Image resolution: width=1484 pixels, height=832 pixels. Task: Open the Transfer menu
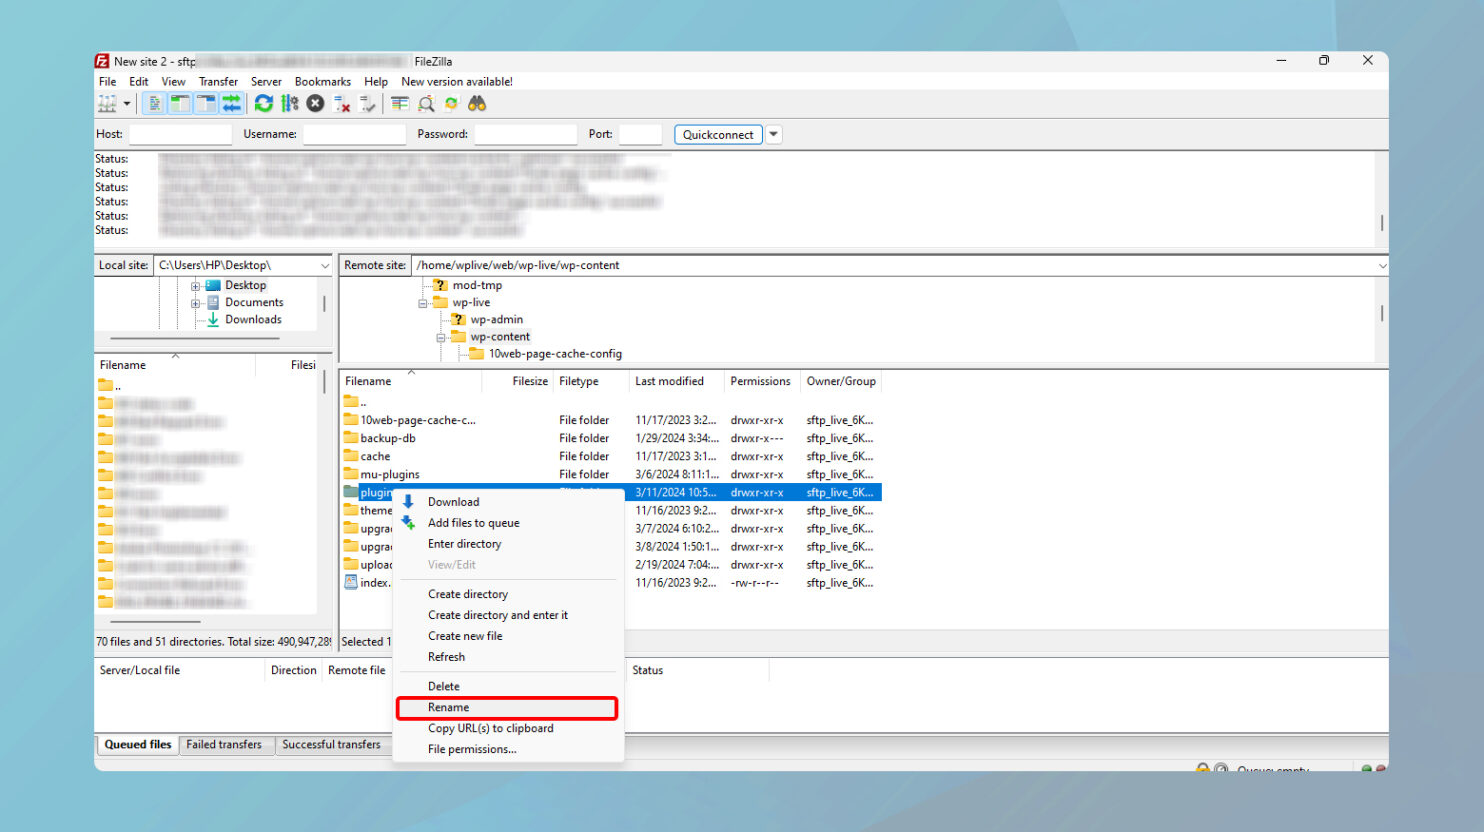[218, 81]
